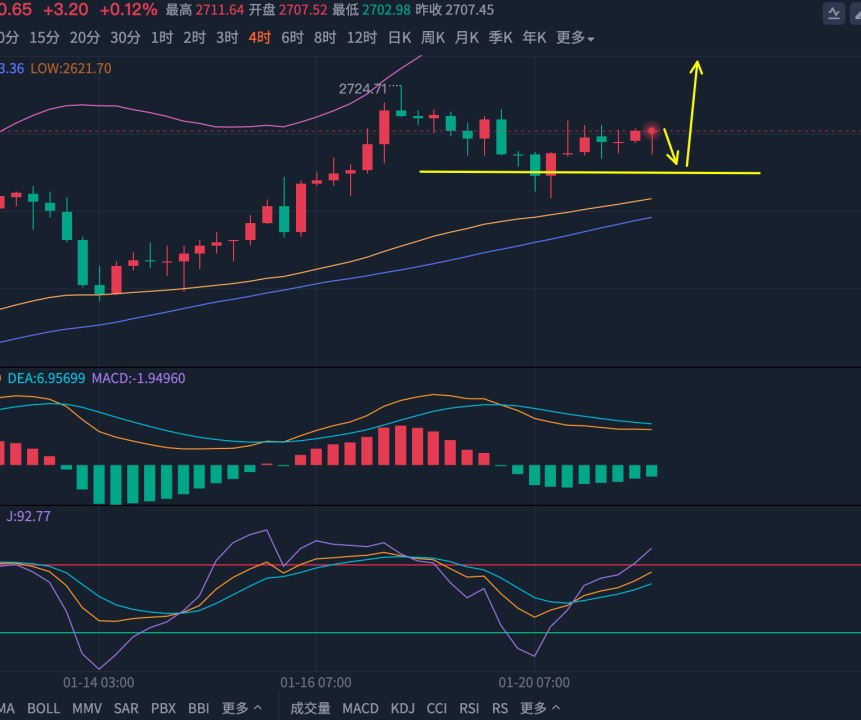Expand 更多 main indicators list

click(x=242, y=708)
